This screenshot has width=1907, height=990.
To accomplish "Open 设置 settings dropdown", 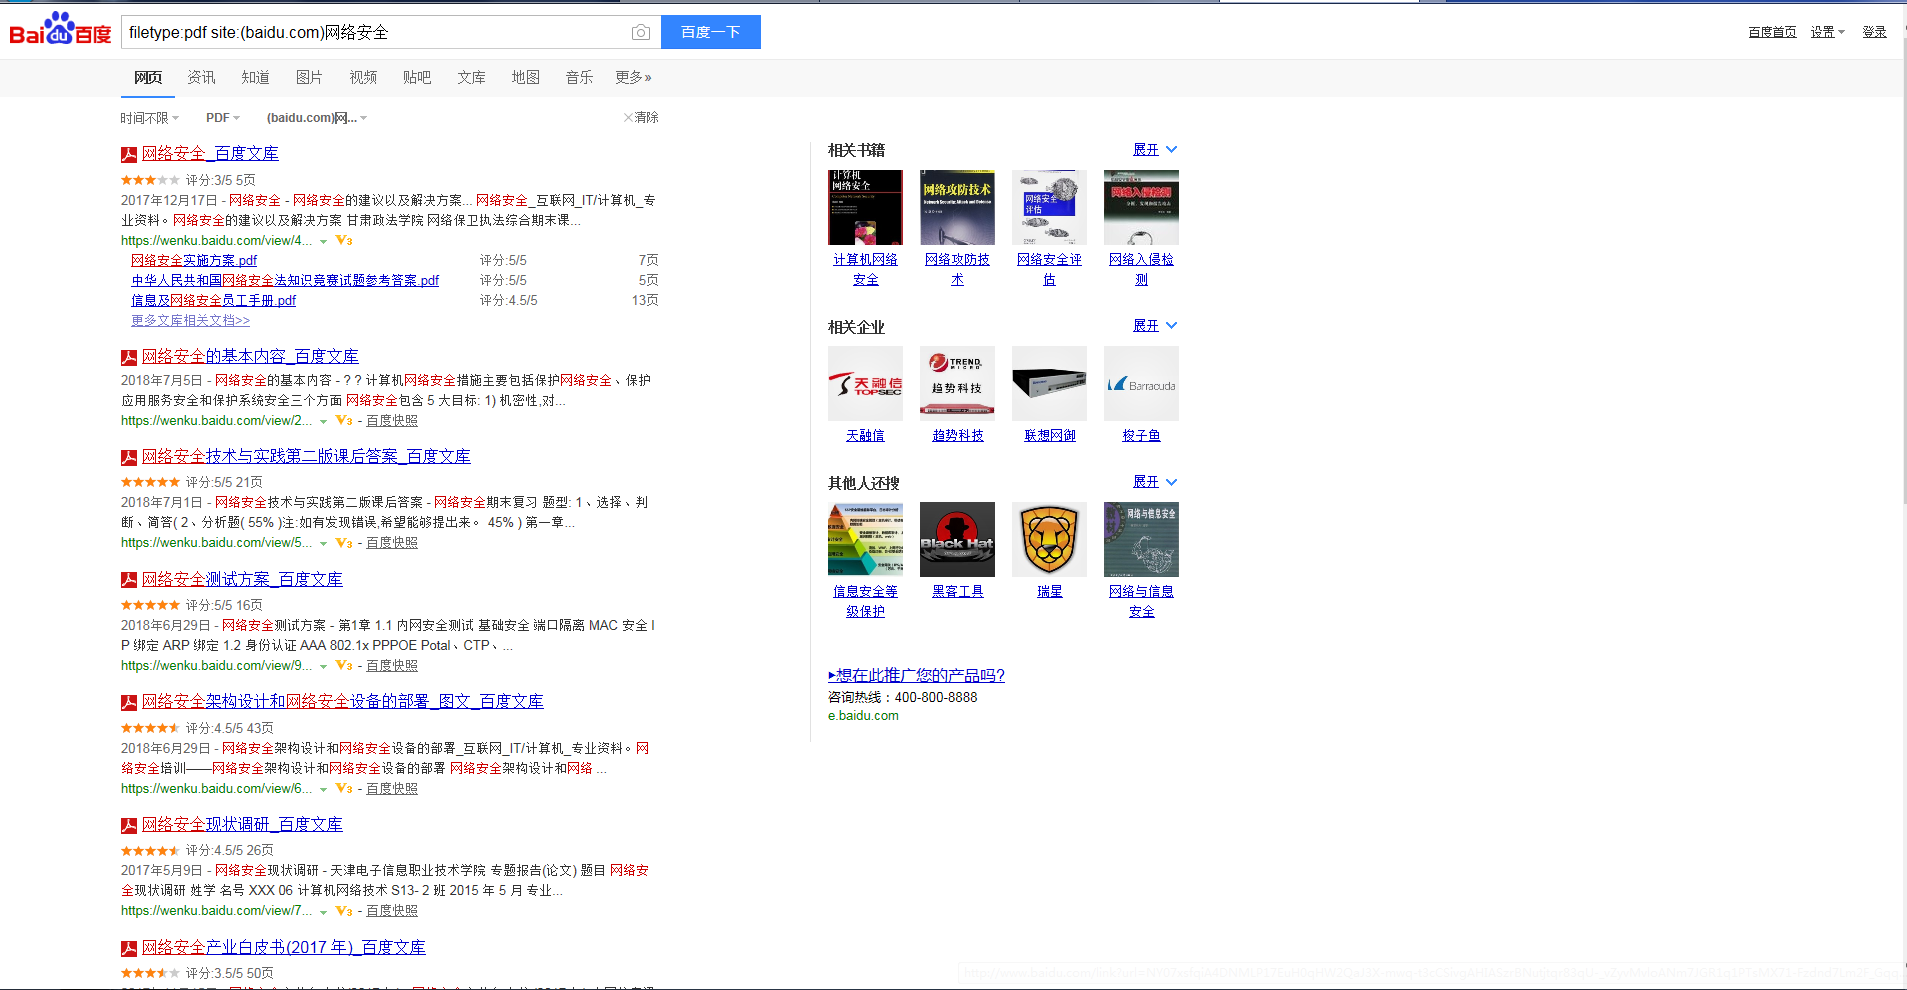I will tap(1828, 32).
